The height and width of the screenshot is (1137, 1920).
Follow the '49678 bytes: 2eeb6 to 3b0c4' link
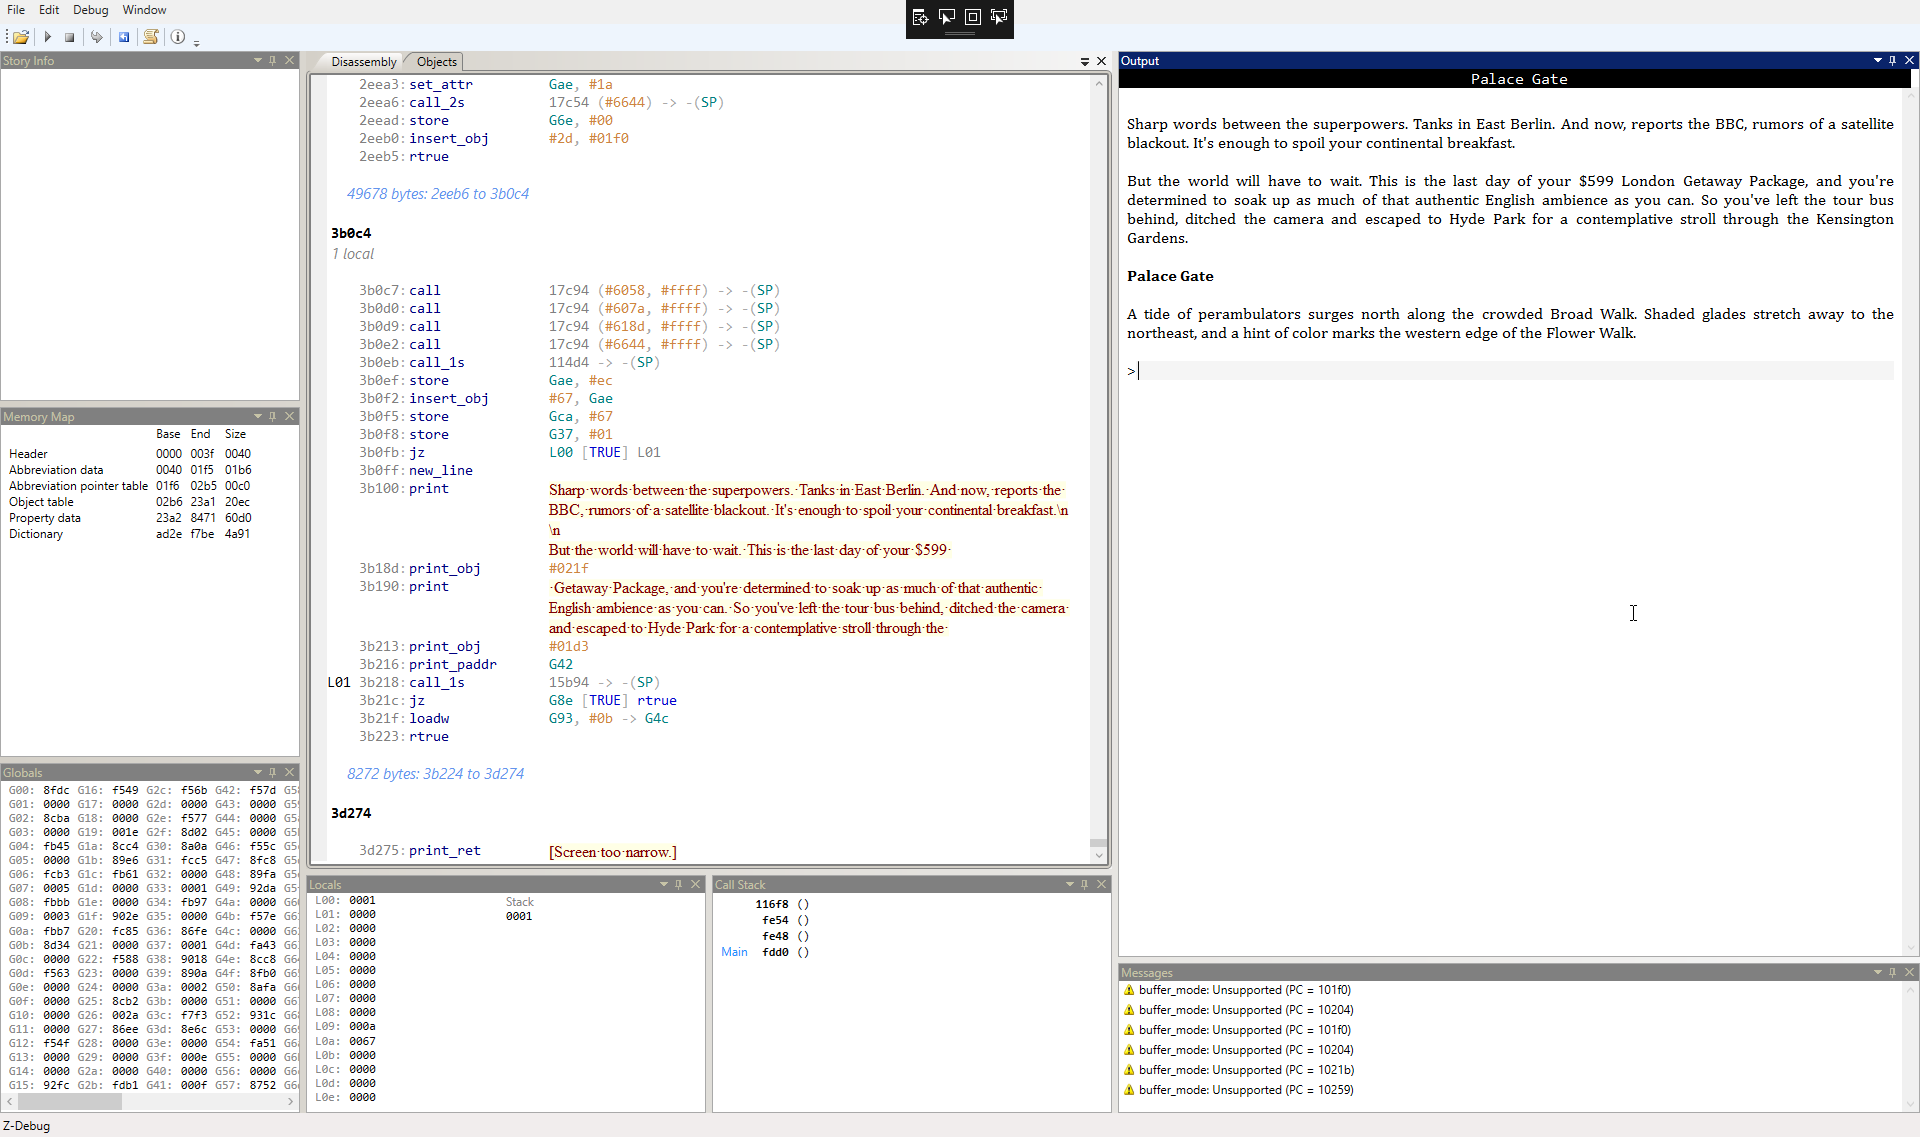point(438,193)
